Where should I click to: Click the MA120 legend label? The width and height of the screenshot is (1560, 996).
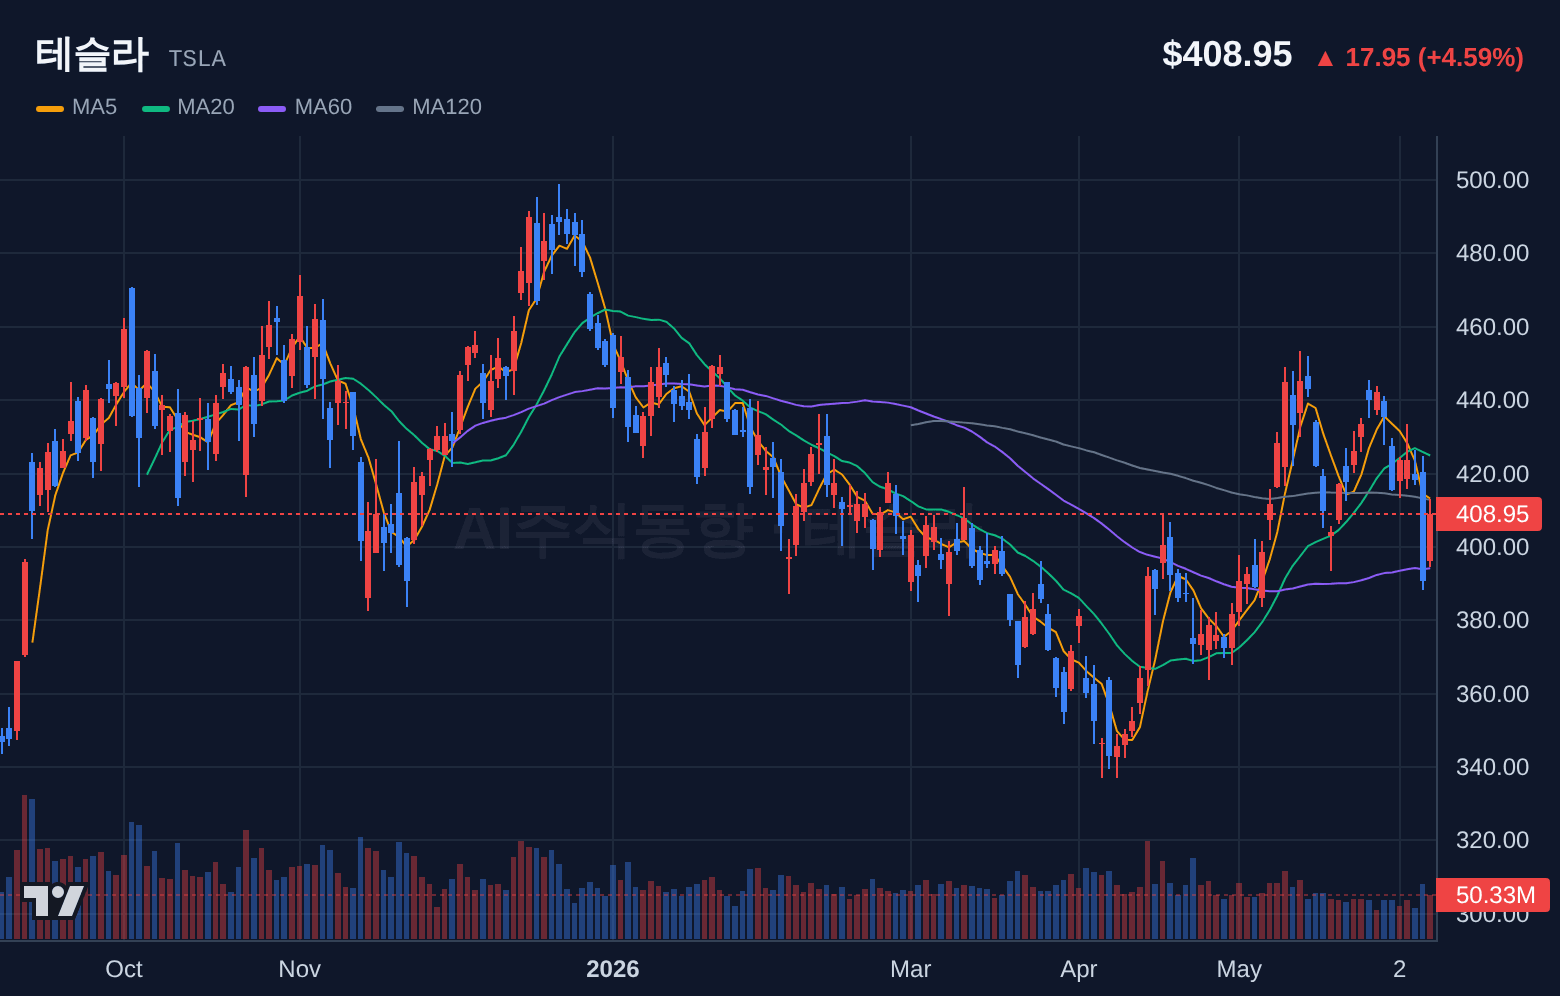(447, 107)
